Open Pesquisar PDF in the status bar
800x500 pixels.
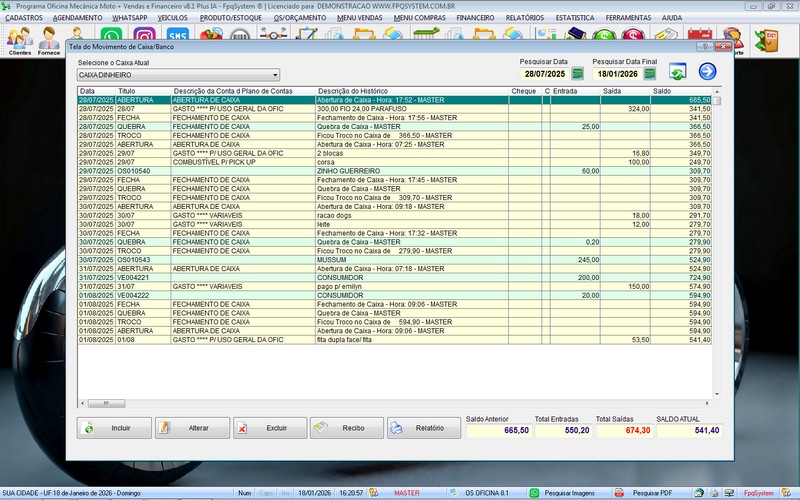654,493
